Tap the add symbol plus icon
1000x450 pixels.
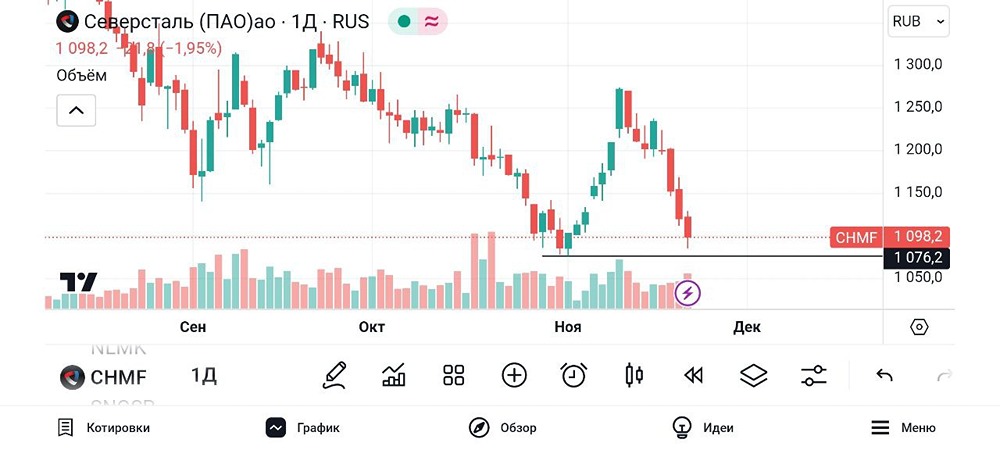click(514, 376)
